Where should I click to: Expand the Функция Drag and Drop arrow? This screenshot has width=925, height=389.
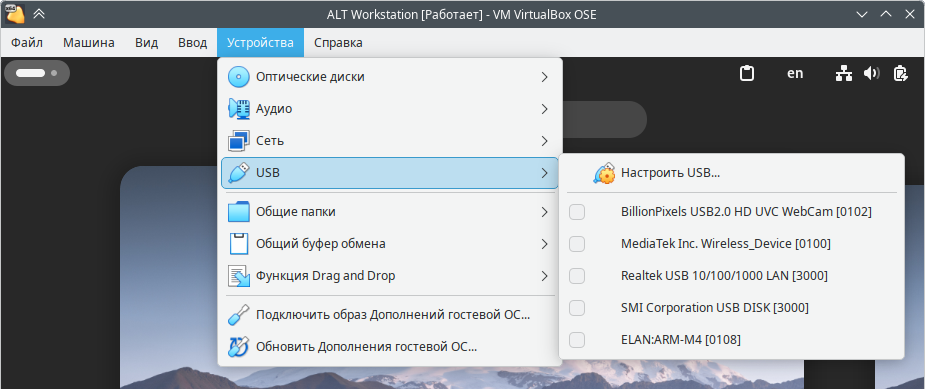click(x=544, y=276)
